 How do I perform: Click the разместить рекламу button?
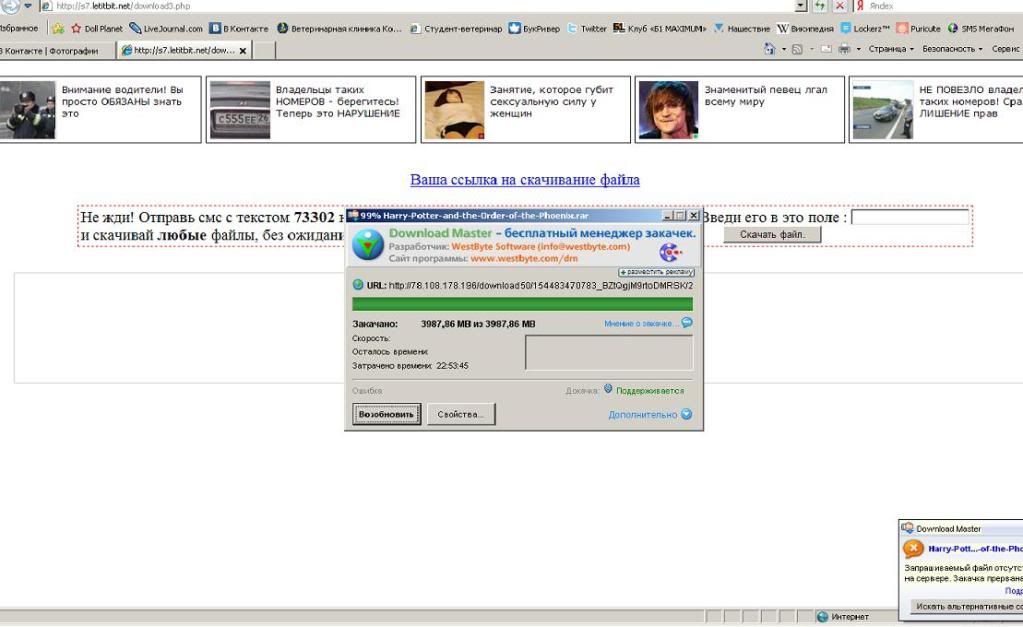click(x=656, y=272)
